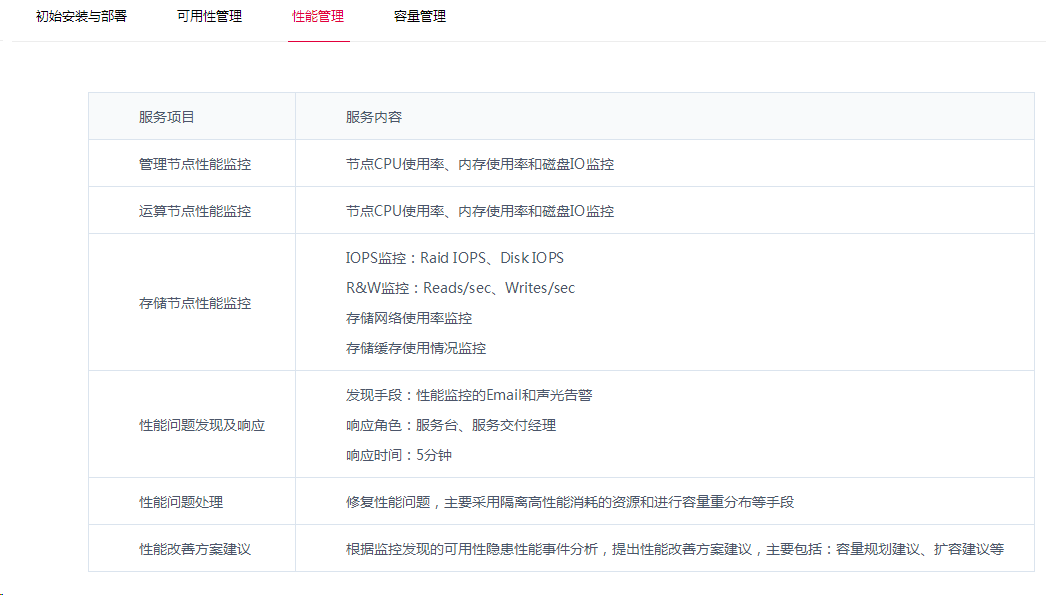The height and width of the screenshot is (595, 1046).
Task: Go to the 容量管理 tab
Action: [420, 17]
